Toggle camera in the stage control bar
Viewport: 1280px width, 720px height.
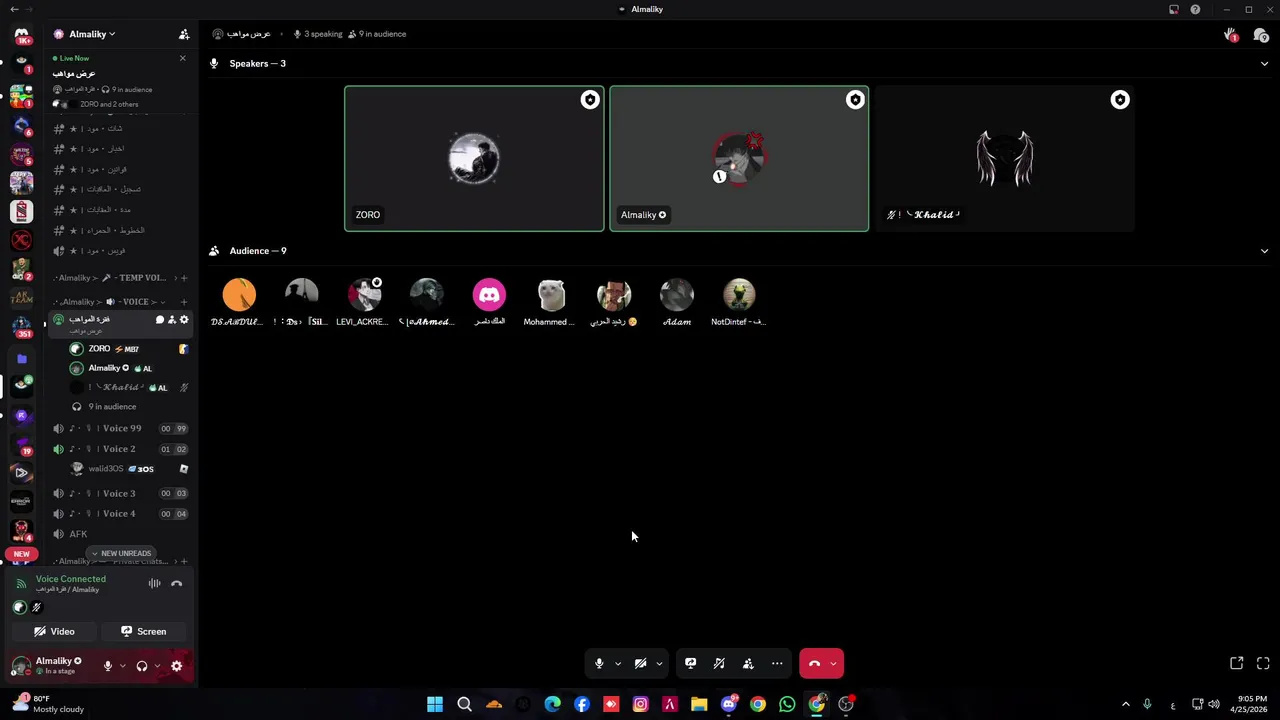pos(640,663)
